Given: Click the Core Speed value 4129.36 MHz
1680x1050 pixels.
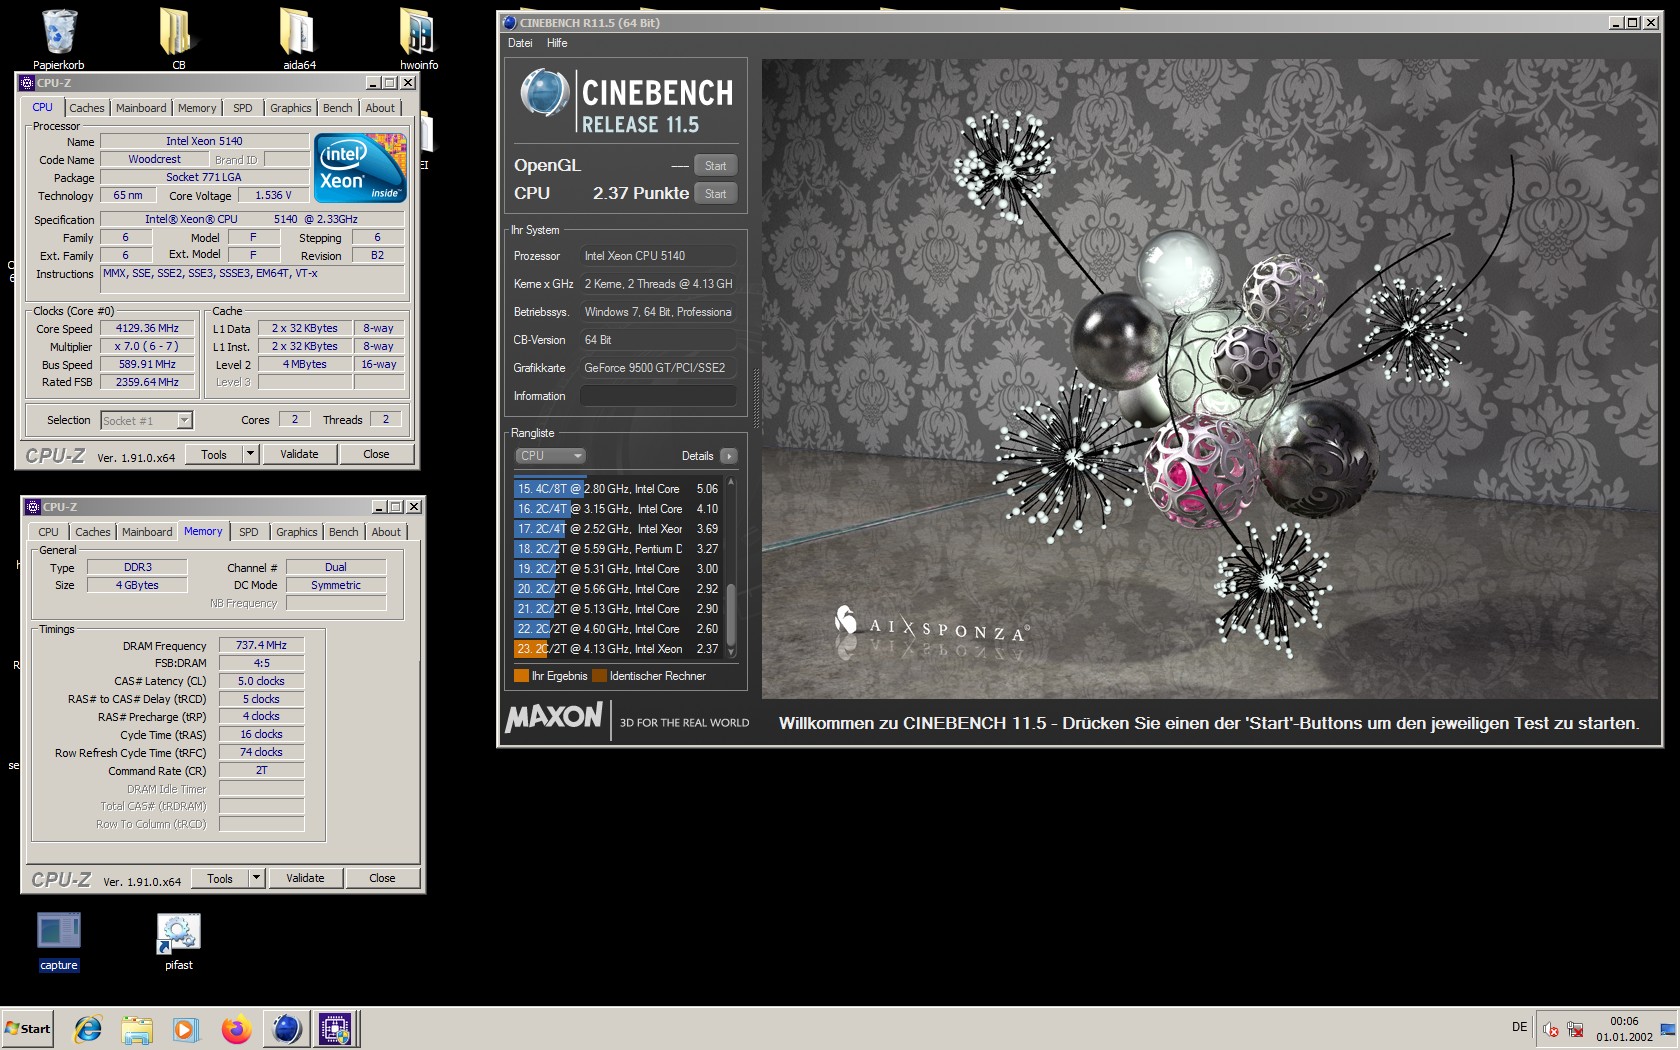Looking at the screenshot, I should (147, 328).
